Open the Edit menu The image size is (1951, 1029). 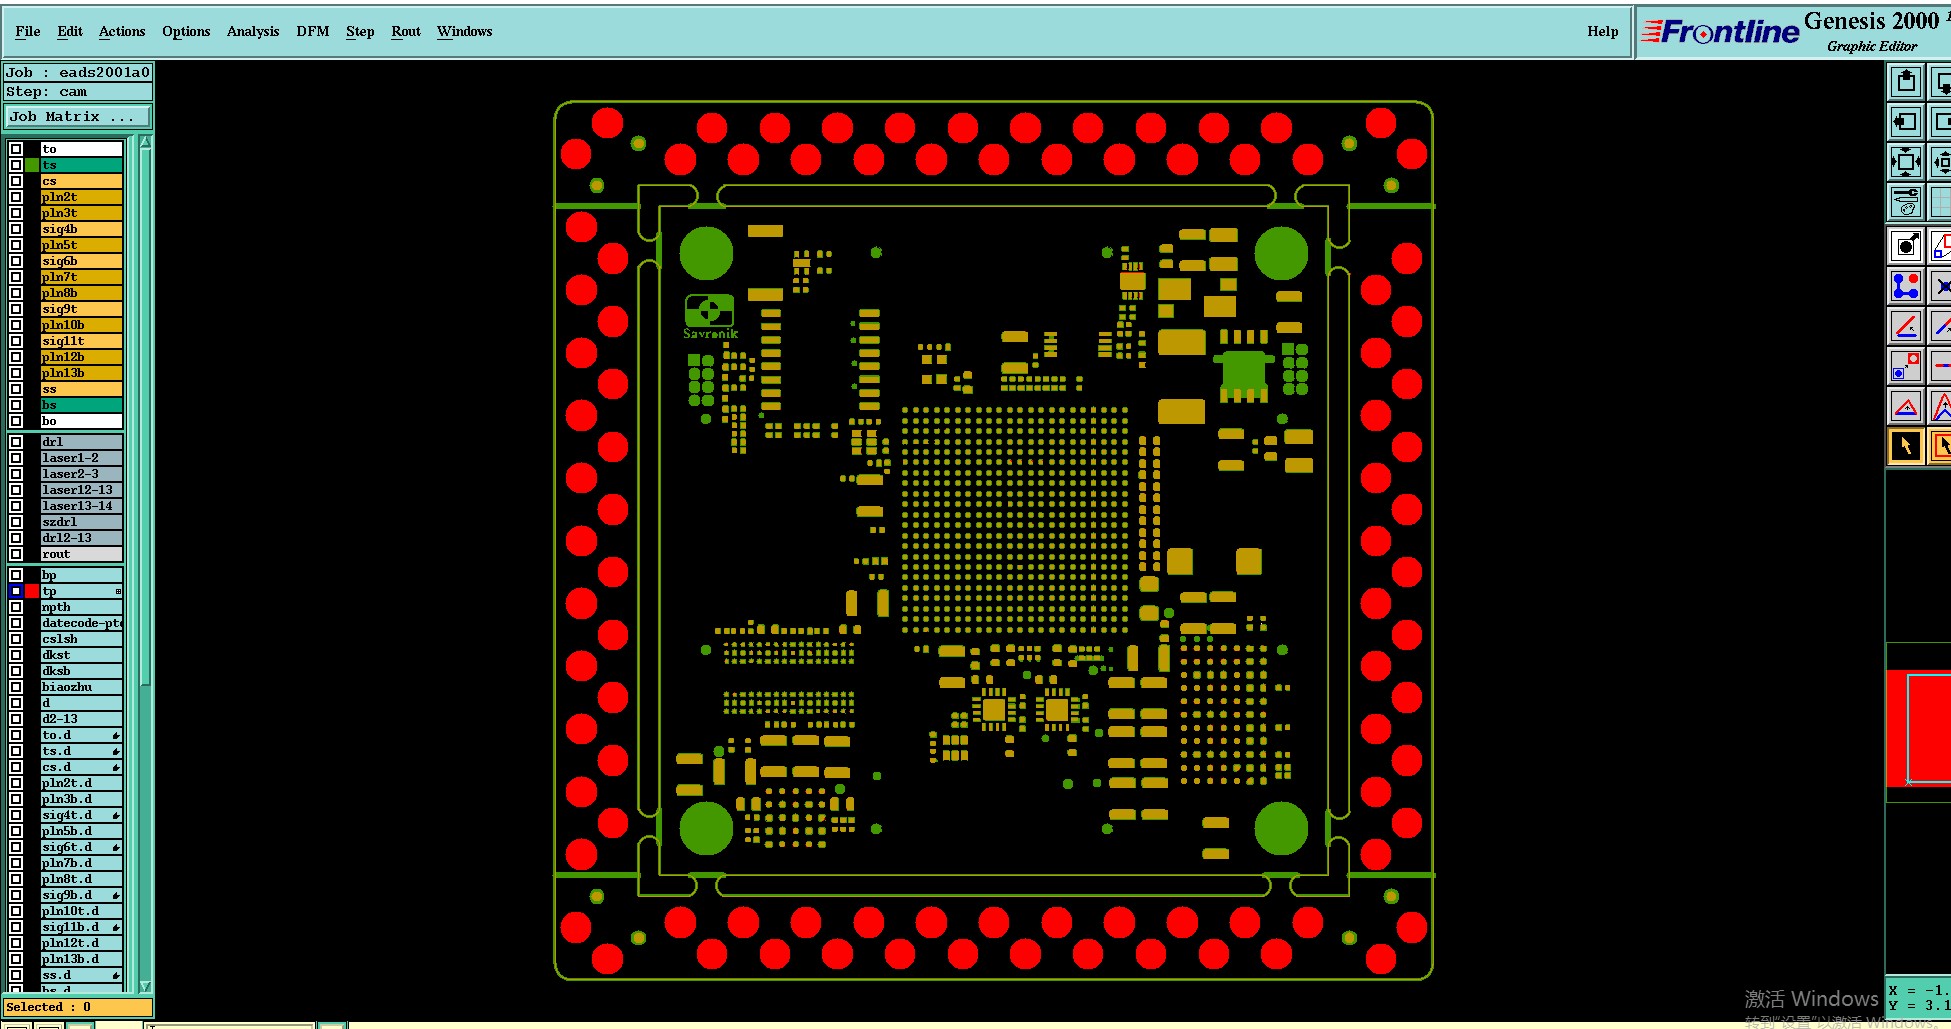point(70,31)
